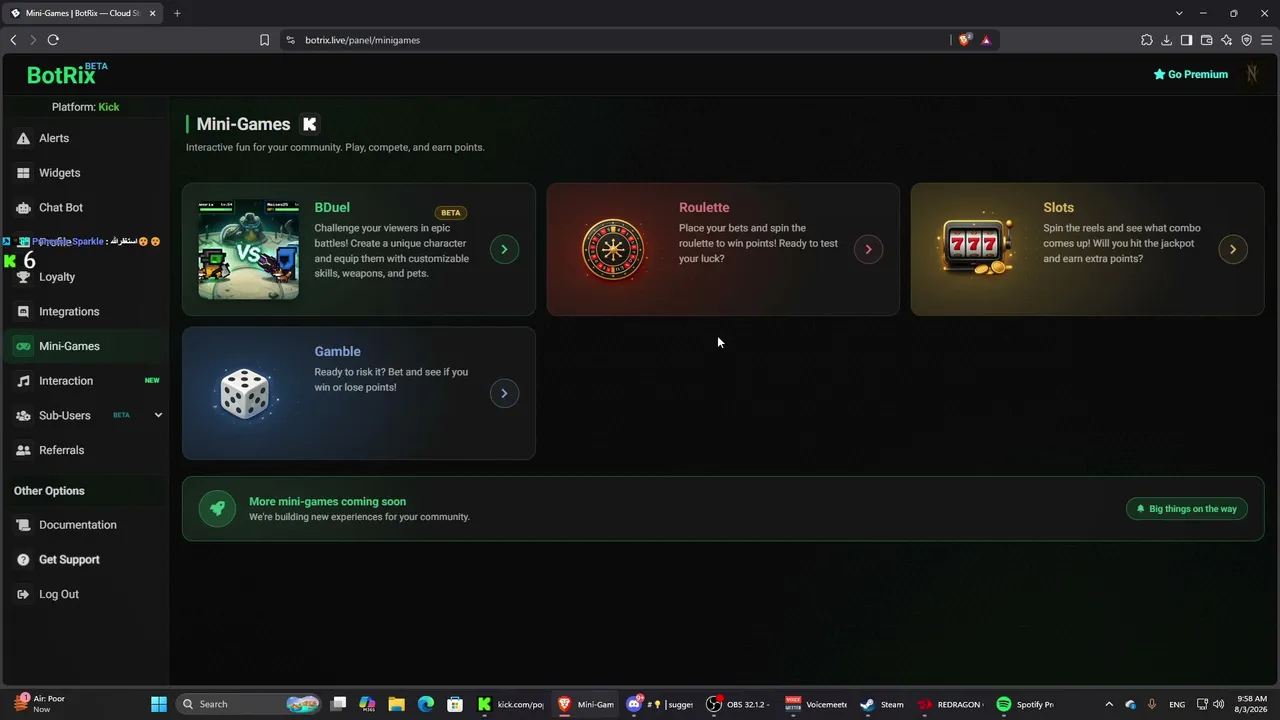This screenshot has width=1280, height=720.
Task: Click the Go Premium link
Action: pos(1190,74)
